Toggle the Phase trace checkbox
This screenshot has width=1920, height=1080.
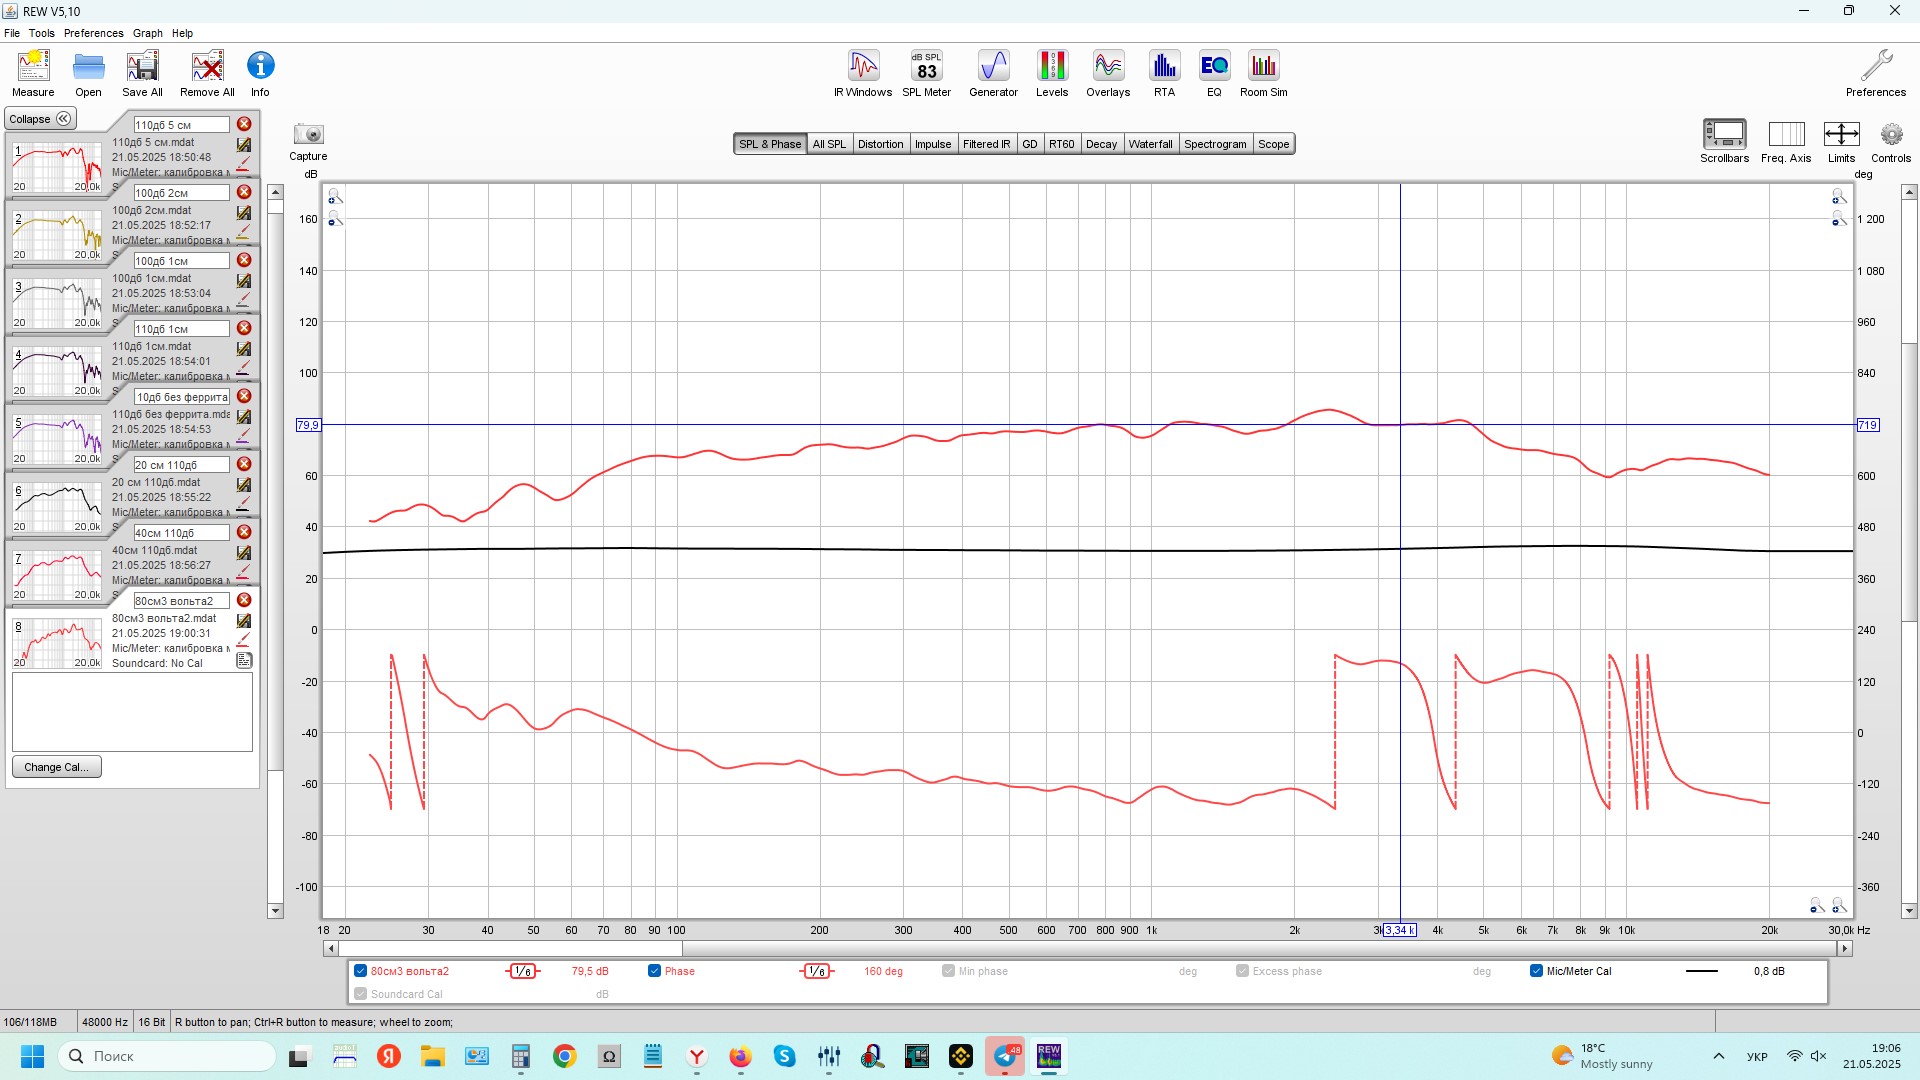[x=654, y=971]
